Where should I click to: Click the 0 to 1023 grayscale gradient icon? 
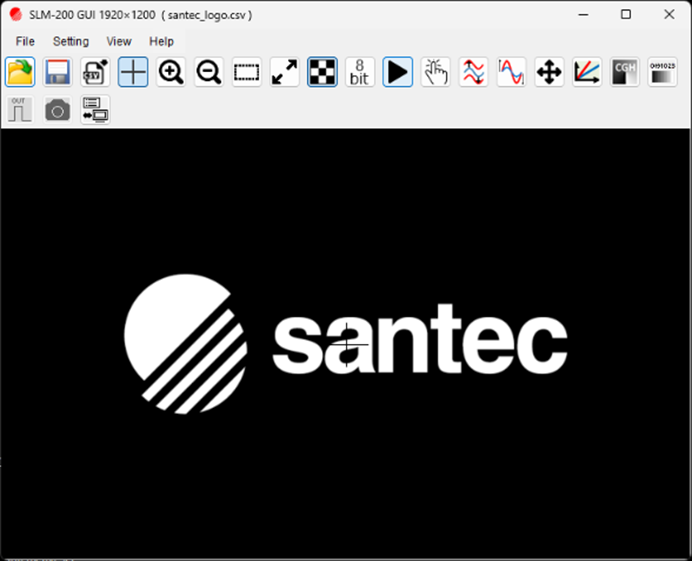[x=662, y=72]
